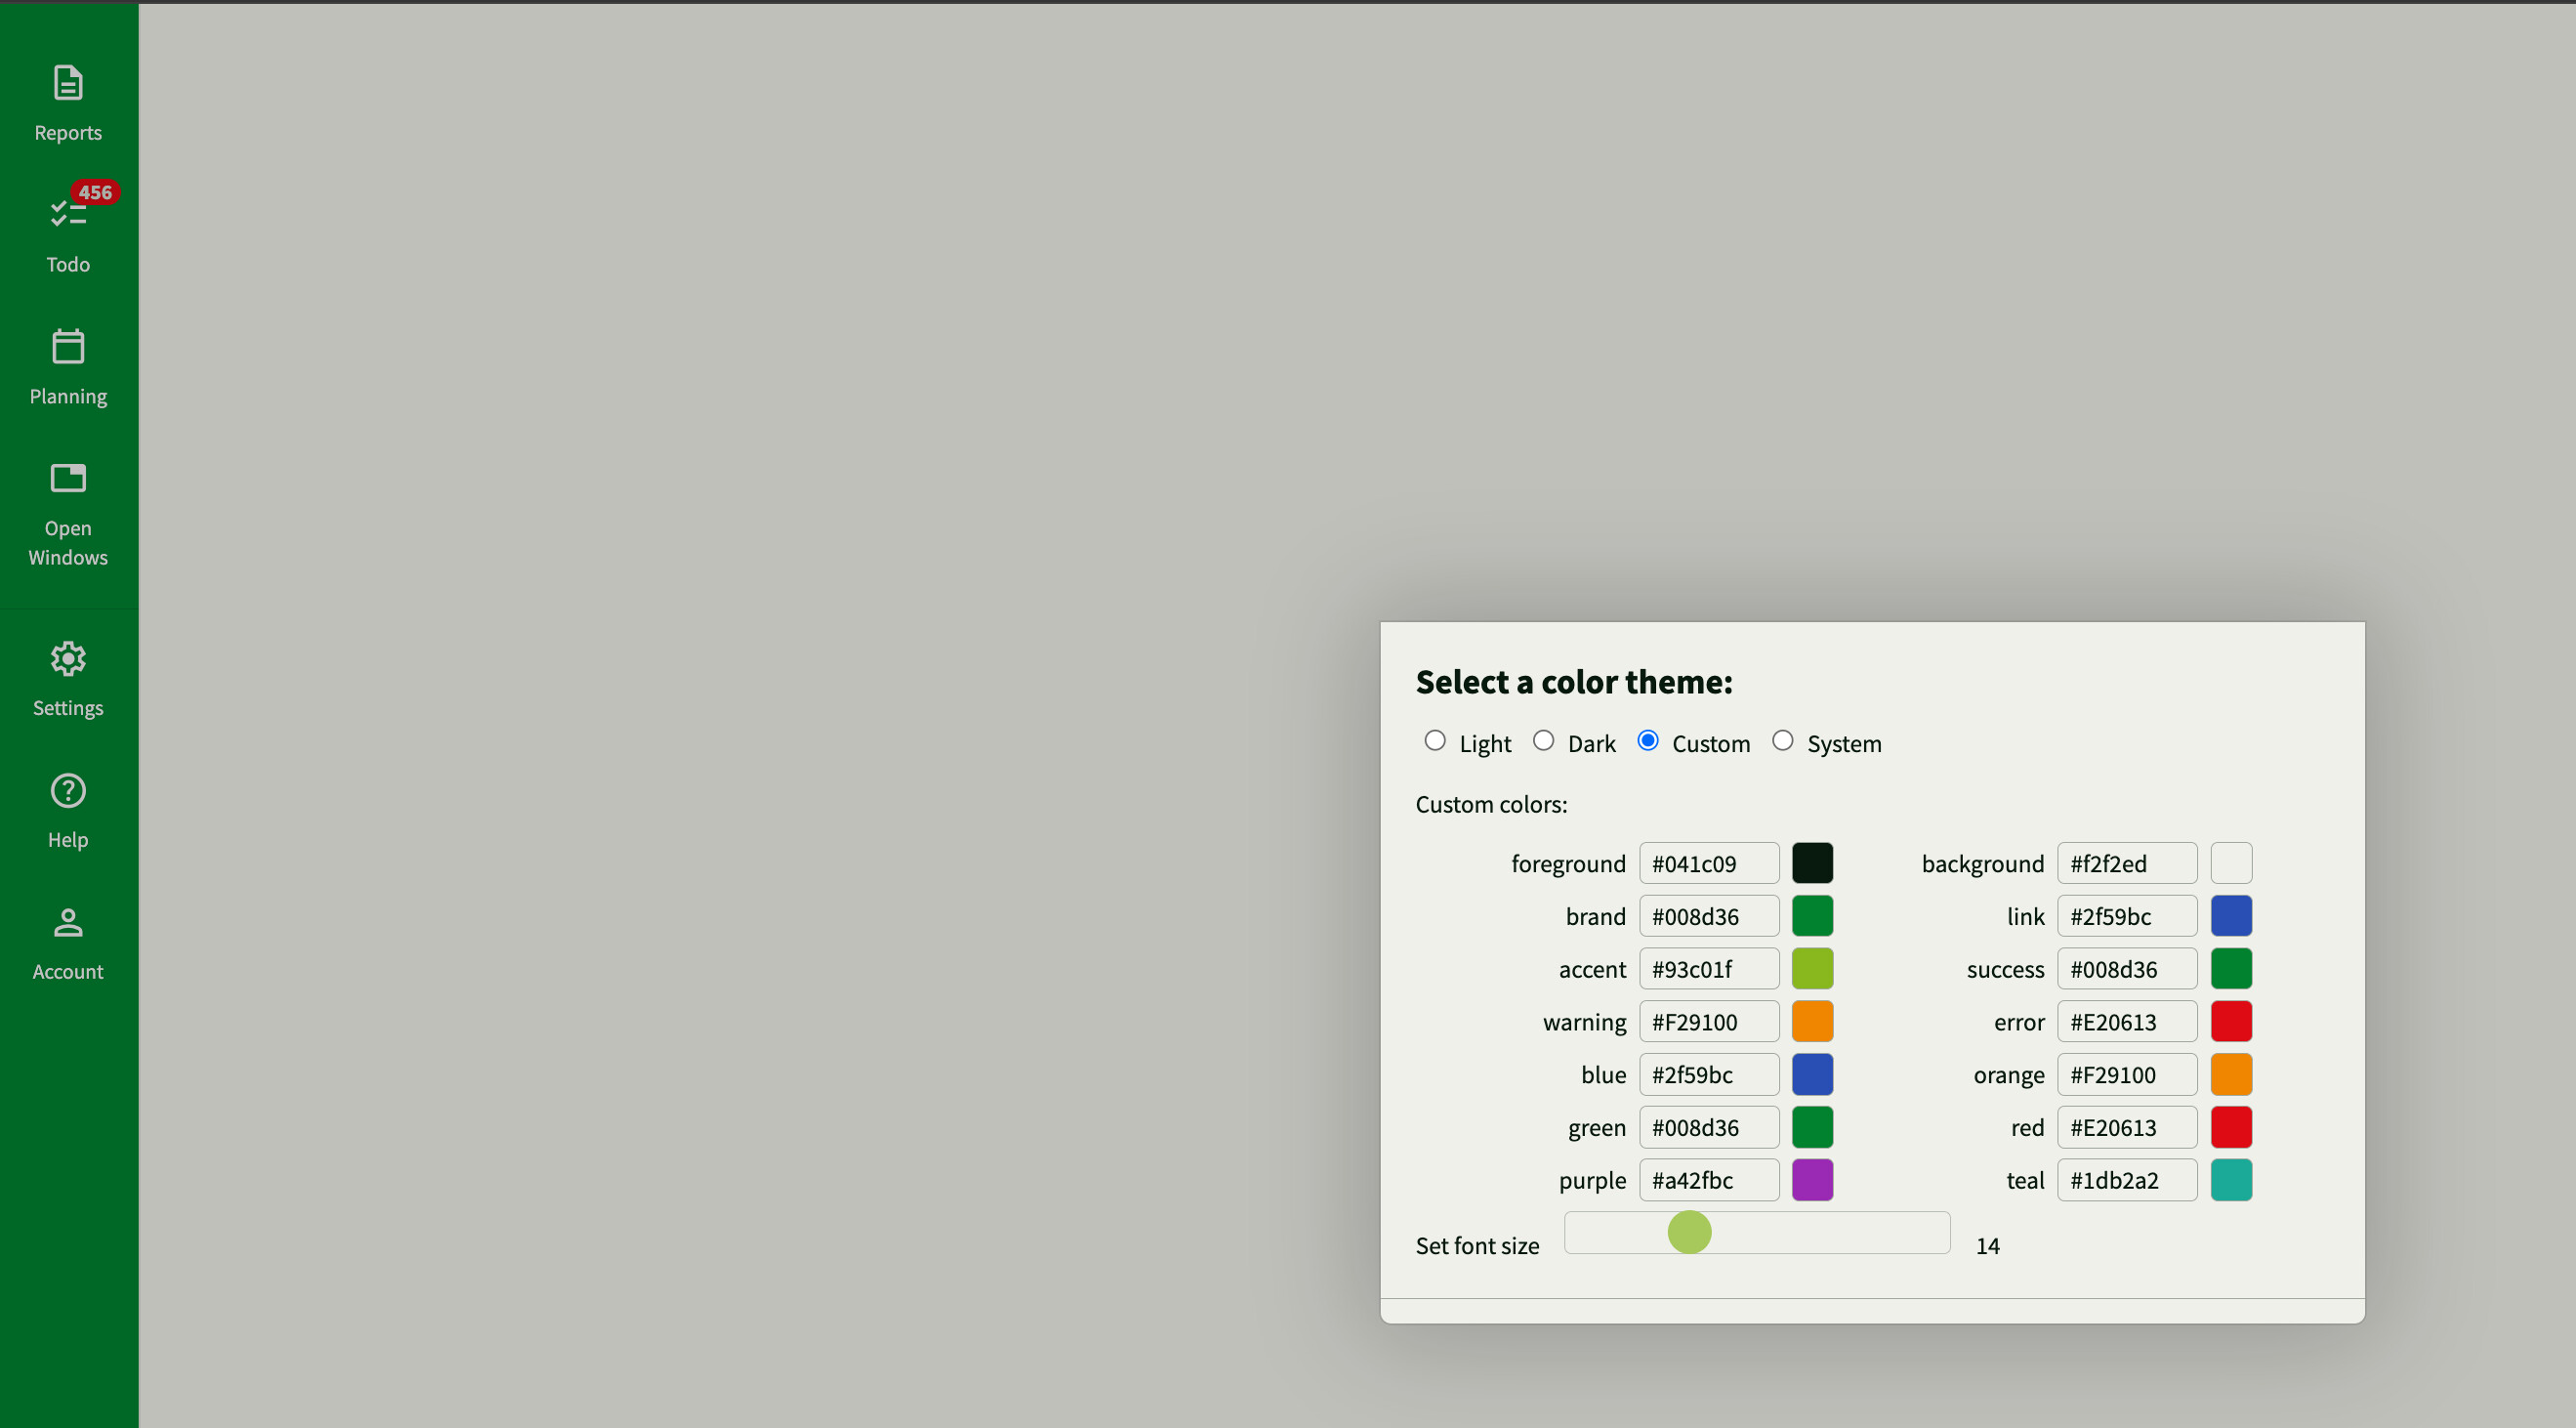The image size is (2576, 1428).
Task: Select the Light theme radio button
Action: pyautogui.click(x=1435, y=741)
